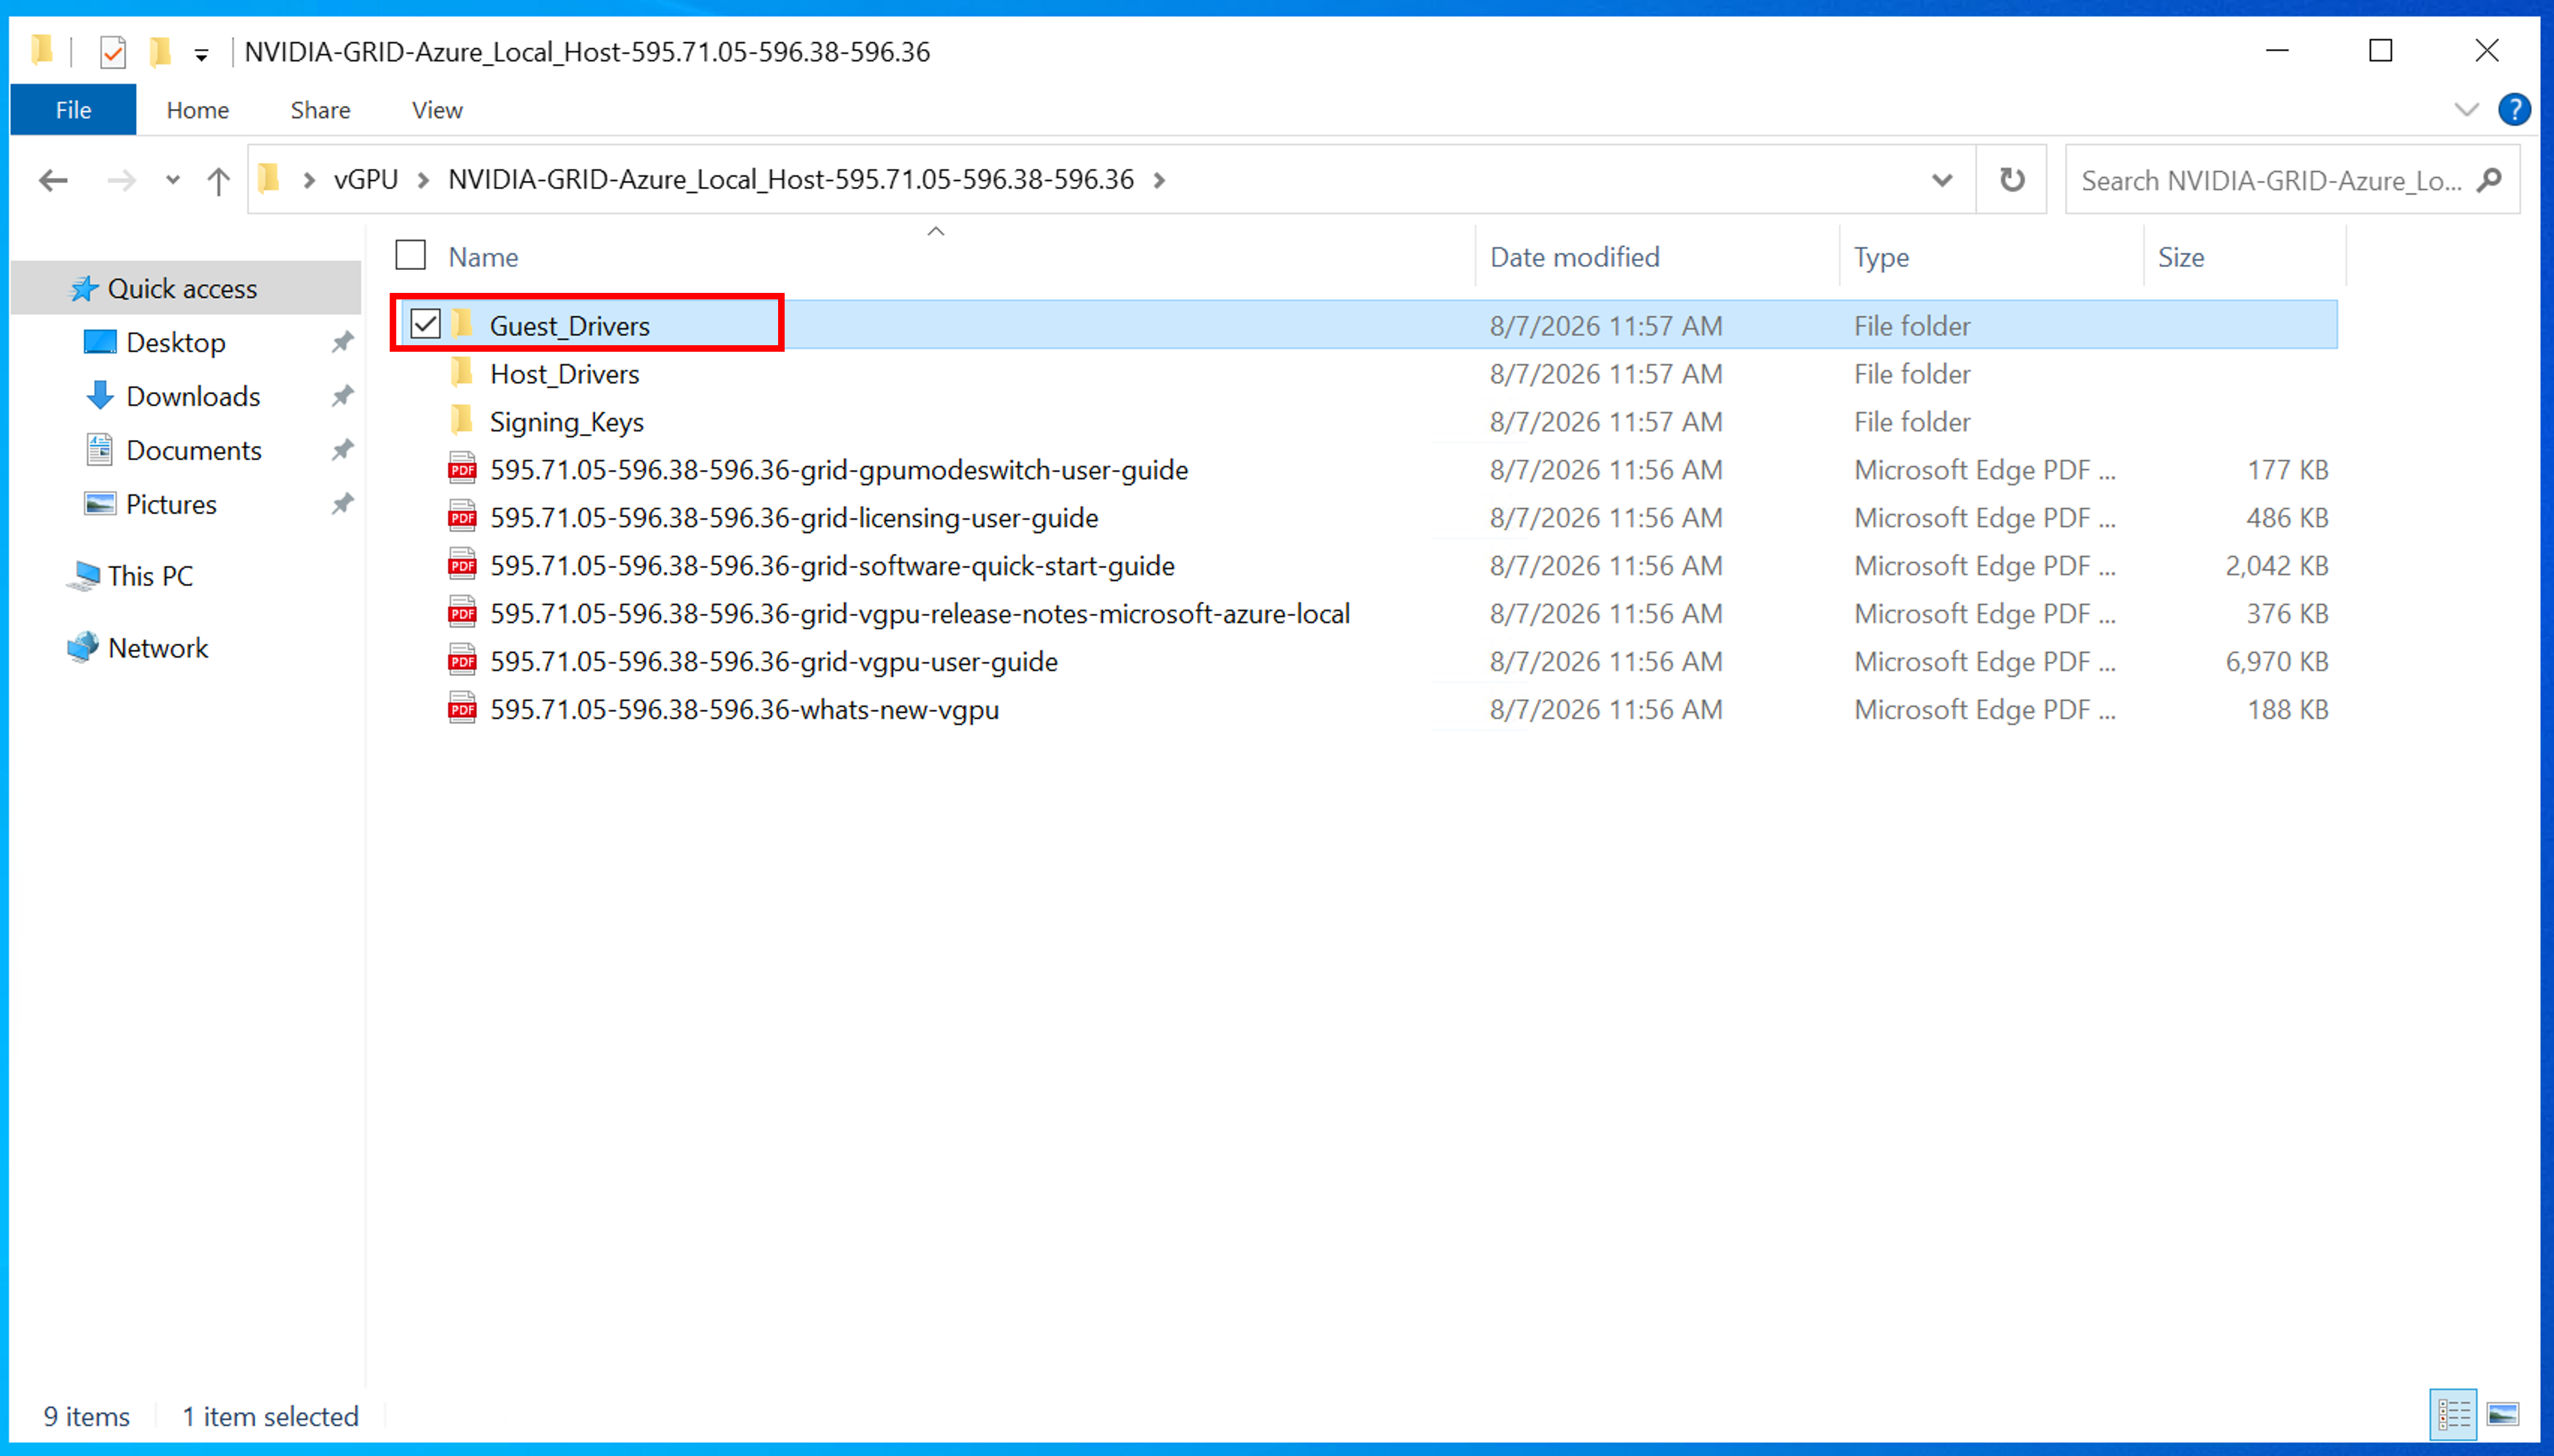This screenshot has height=1456, width=2554.
Task: Click the pin icon next to Downloads
Action: pos(343,396)
